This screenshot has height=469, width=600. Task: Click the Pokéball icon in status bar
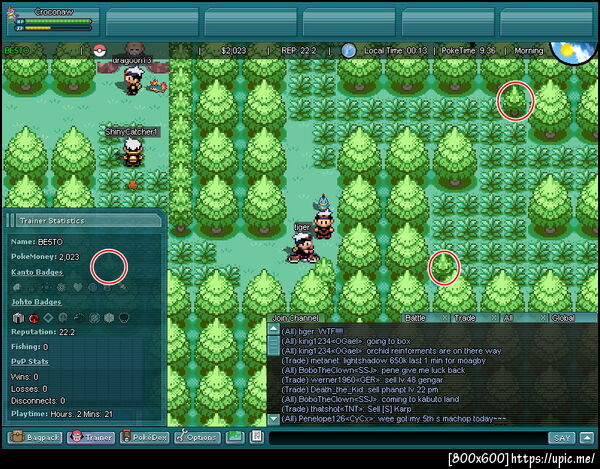[99, 50]
